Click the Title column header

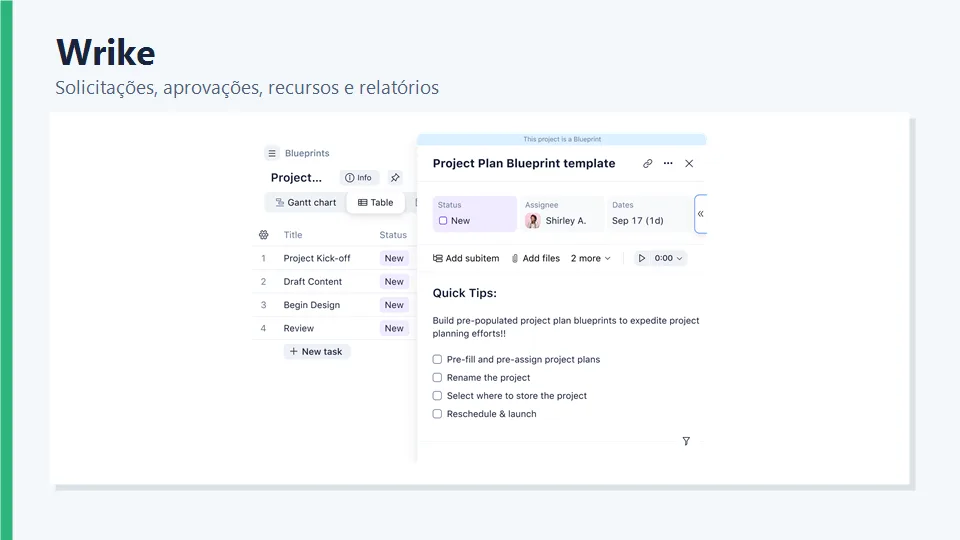(293, 234)
